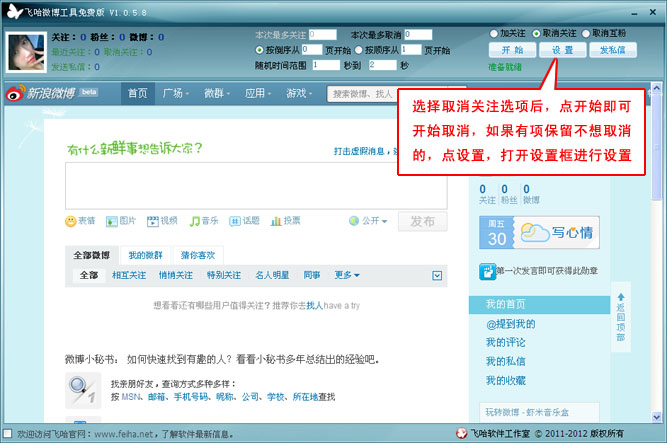The image size is (667, 443).
Task: Click the butterfly app logo in title bar
Action: 14,11
